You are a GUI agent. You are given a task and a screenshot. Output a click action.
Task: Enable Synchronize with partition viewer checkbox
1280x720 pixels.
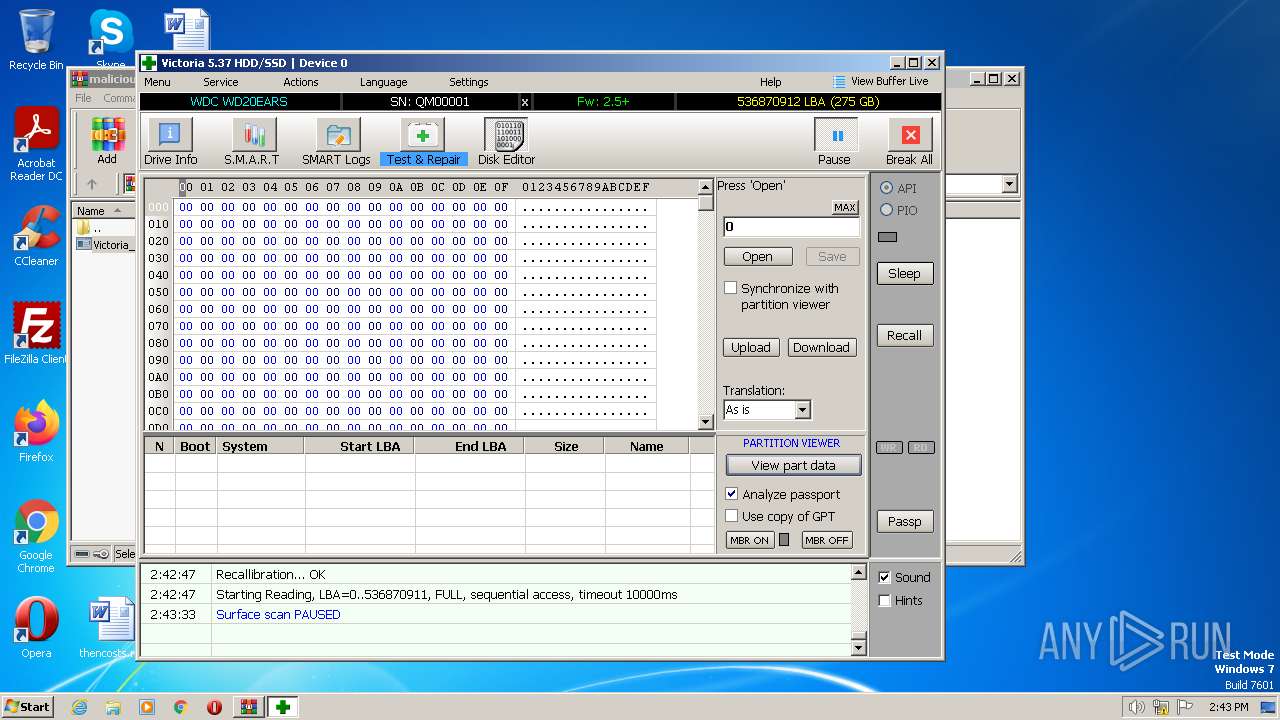tap(730, 288)
